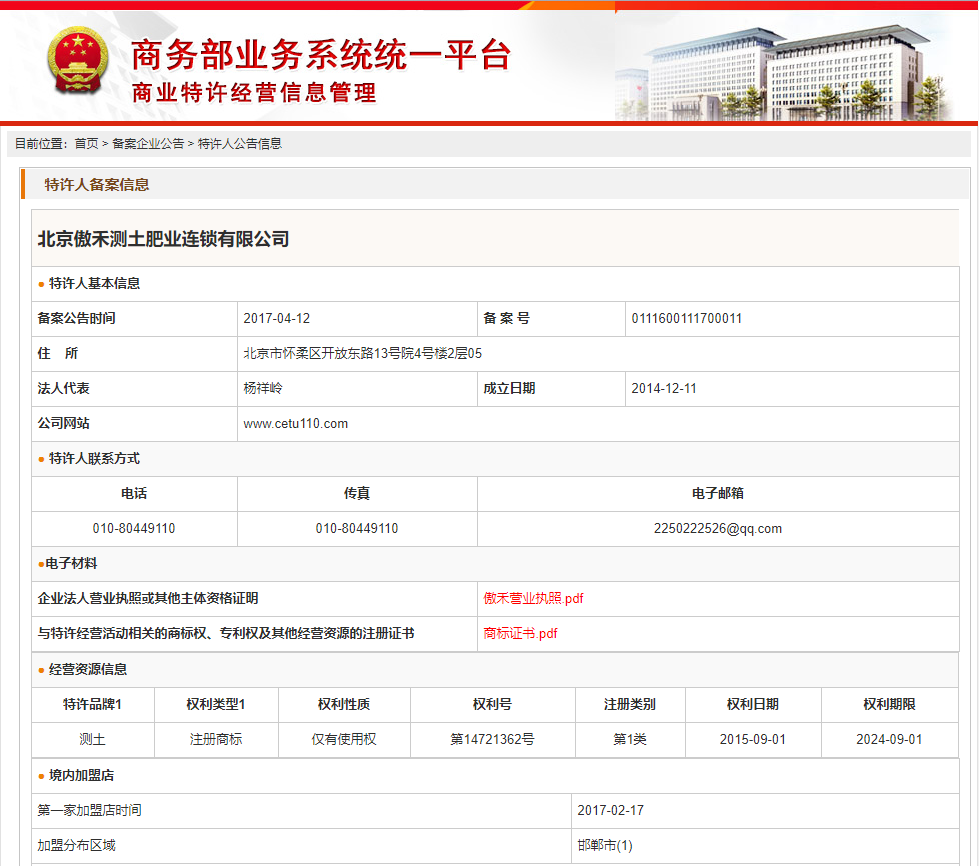Select fax number under 传真 column
Viewport: 979px width, 866px height.
click(357, 528)
